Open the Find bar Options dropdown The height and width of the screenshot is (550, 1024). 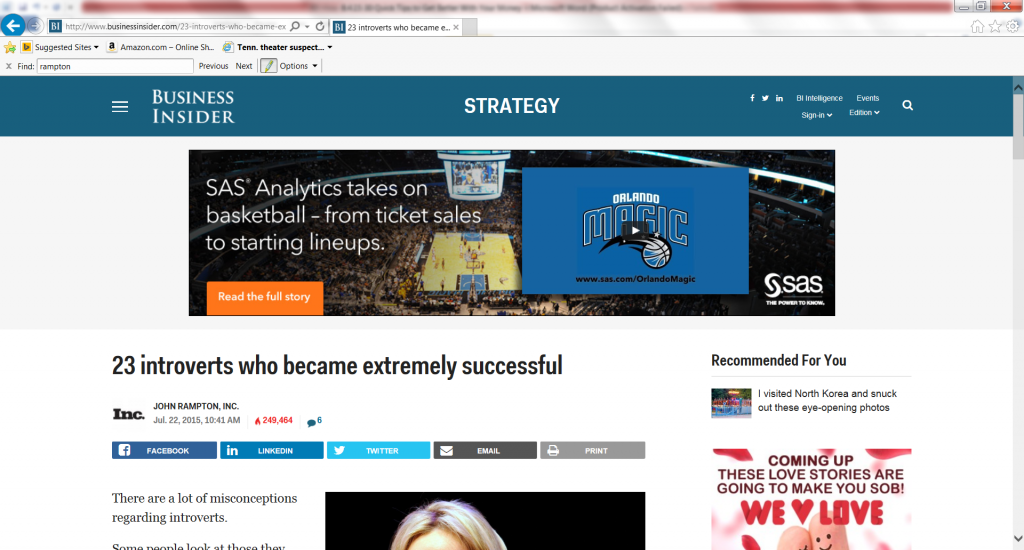coord(298,66)
